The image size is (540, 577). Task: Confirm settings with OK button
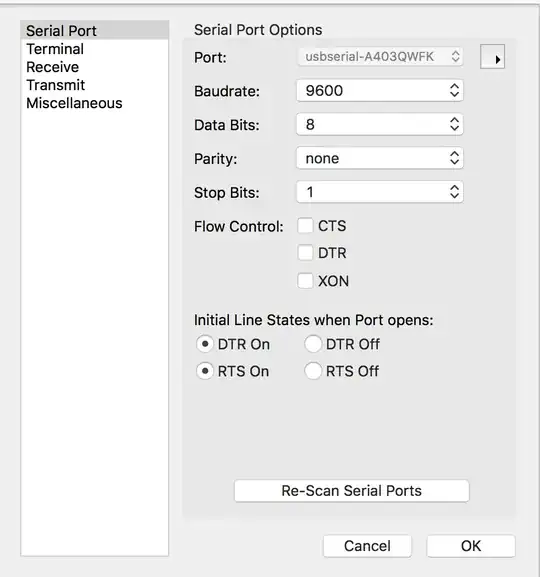471,546
